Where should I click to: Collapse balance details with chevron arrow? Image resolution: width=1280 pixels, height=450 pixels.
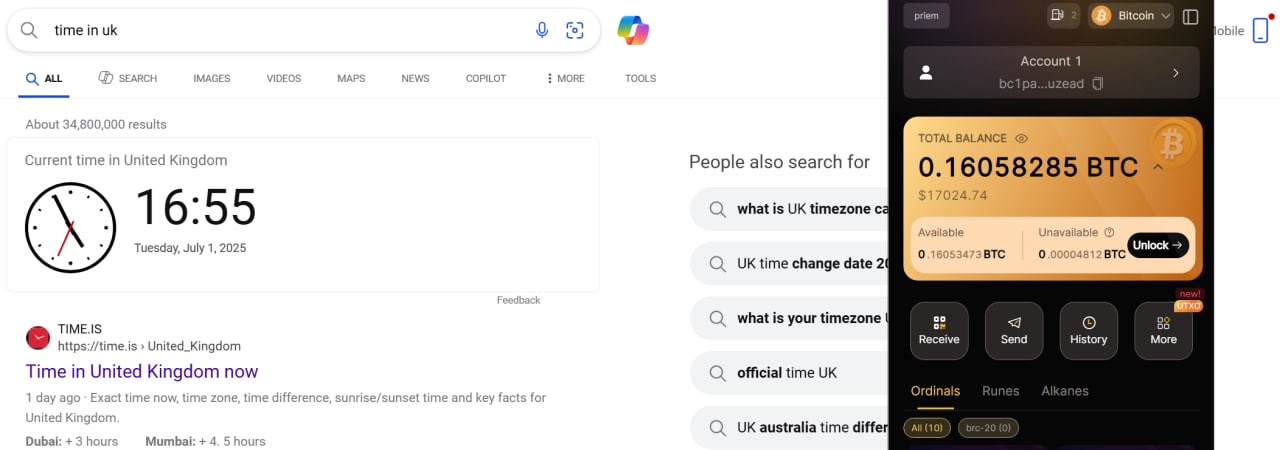point(1158,167)
